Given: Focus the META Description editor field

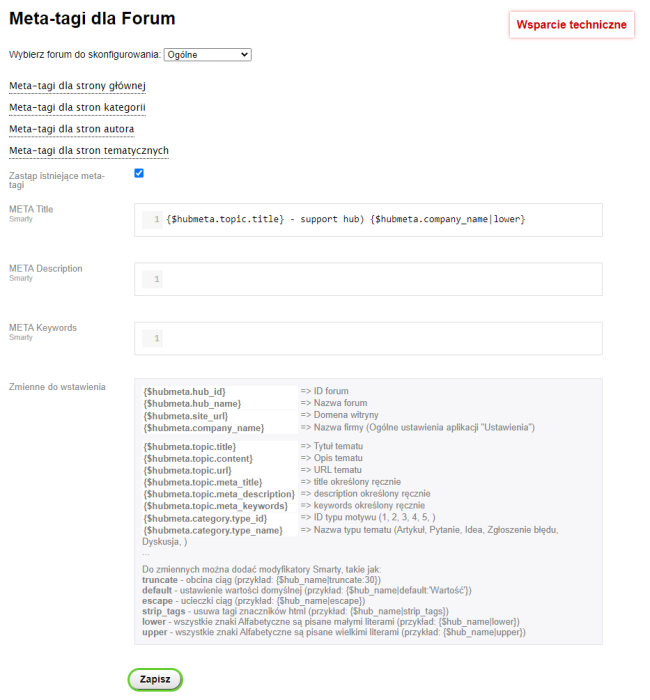Looking at the screenshot, I should (x=380, y=279).
